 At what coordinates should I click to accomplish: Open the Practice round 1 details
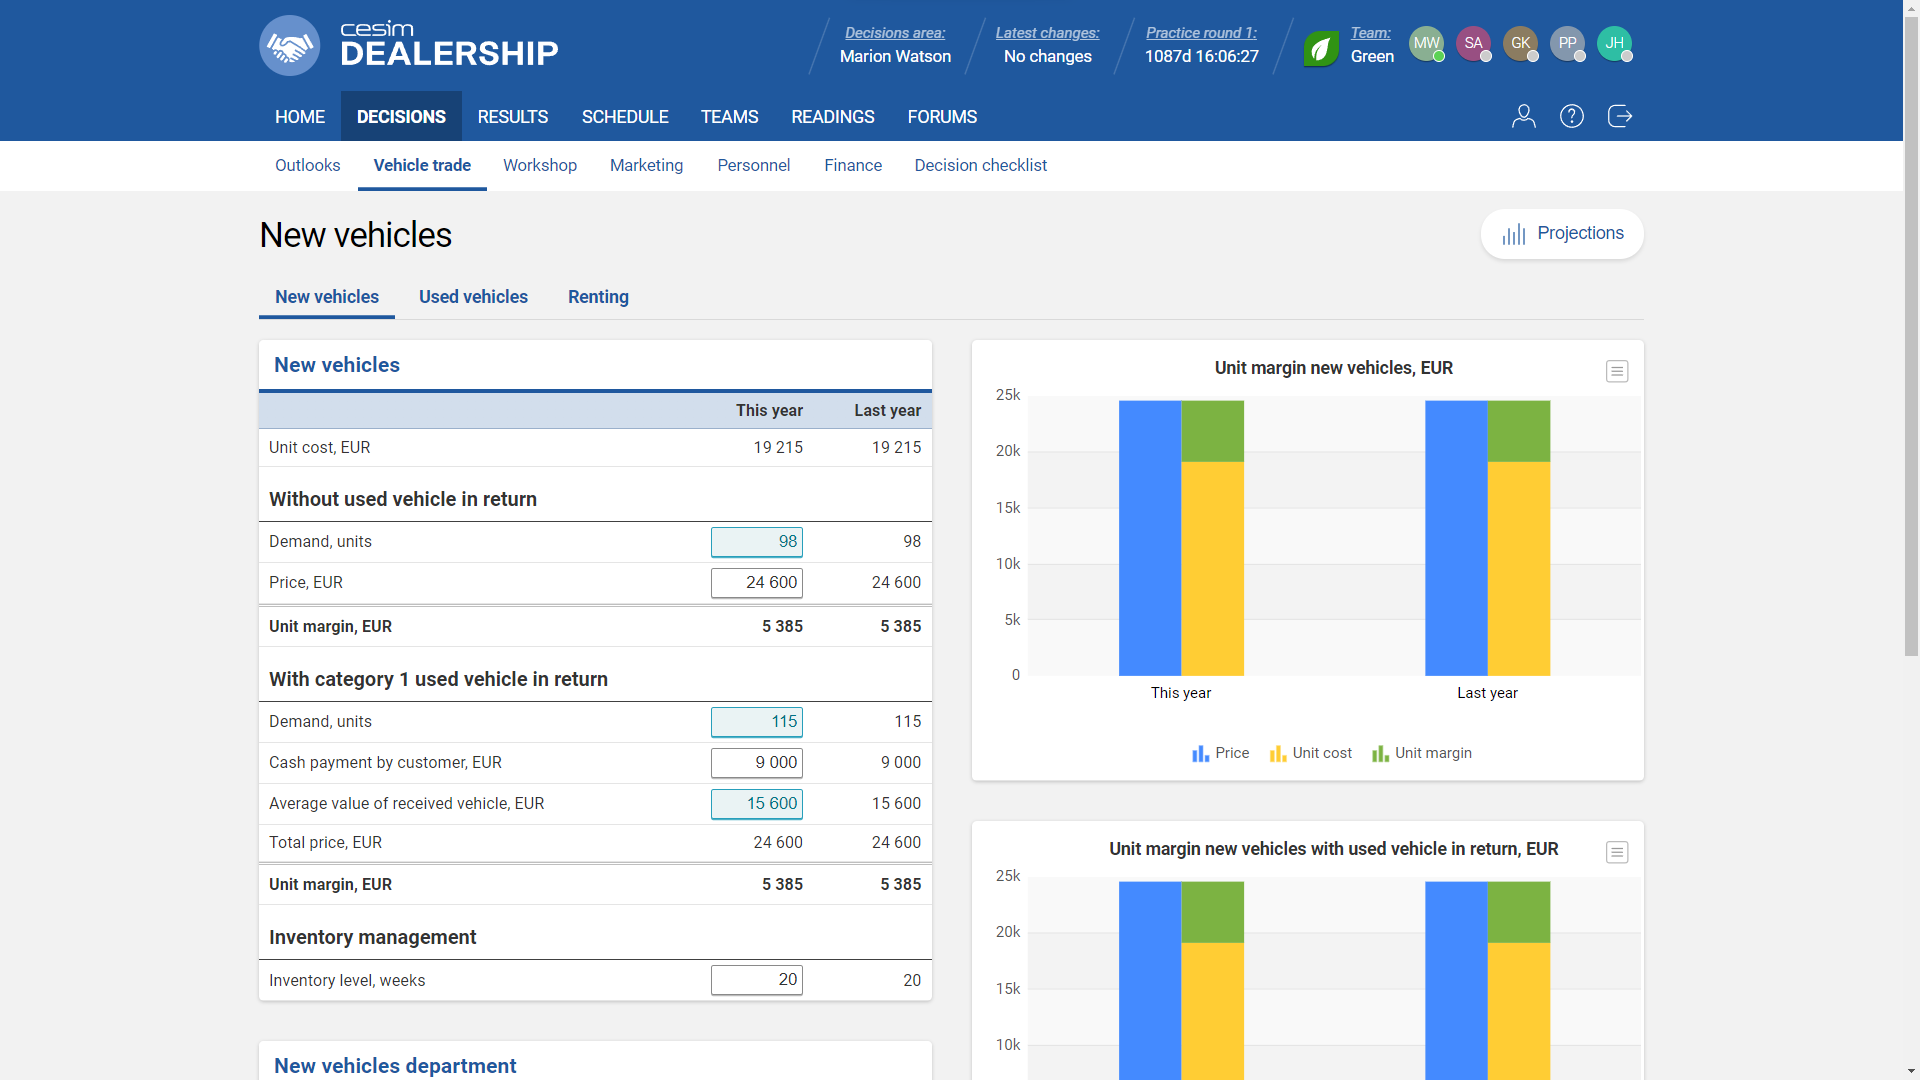point(1201,33)
